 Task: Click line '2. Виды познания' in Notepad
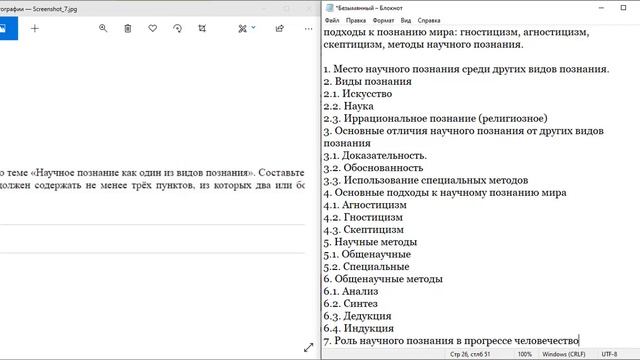367,81
